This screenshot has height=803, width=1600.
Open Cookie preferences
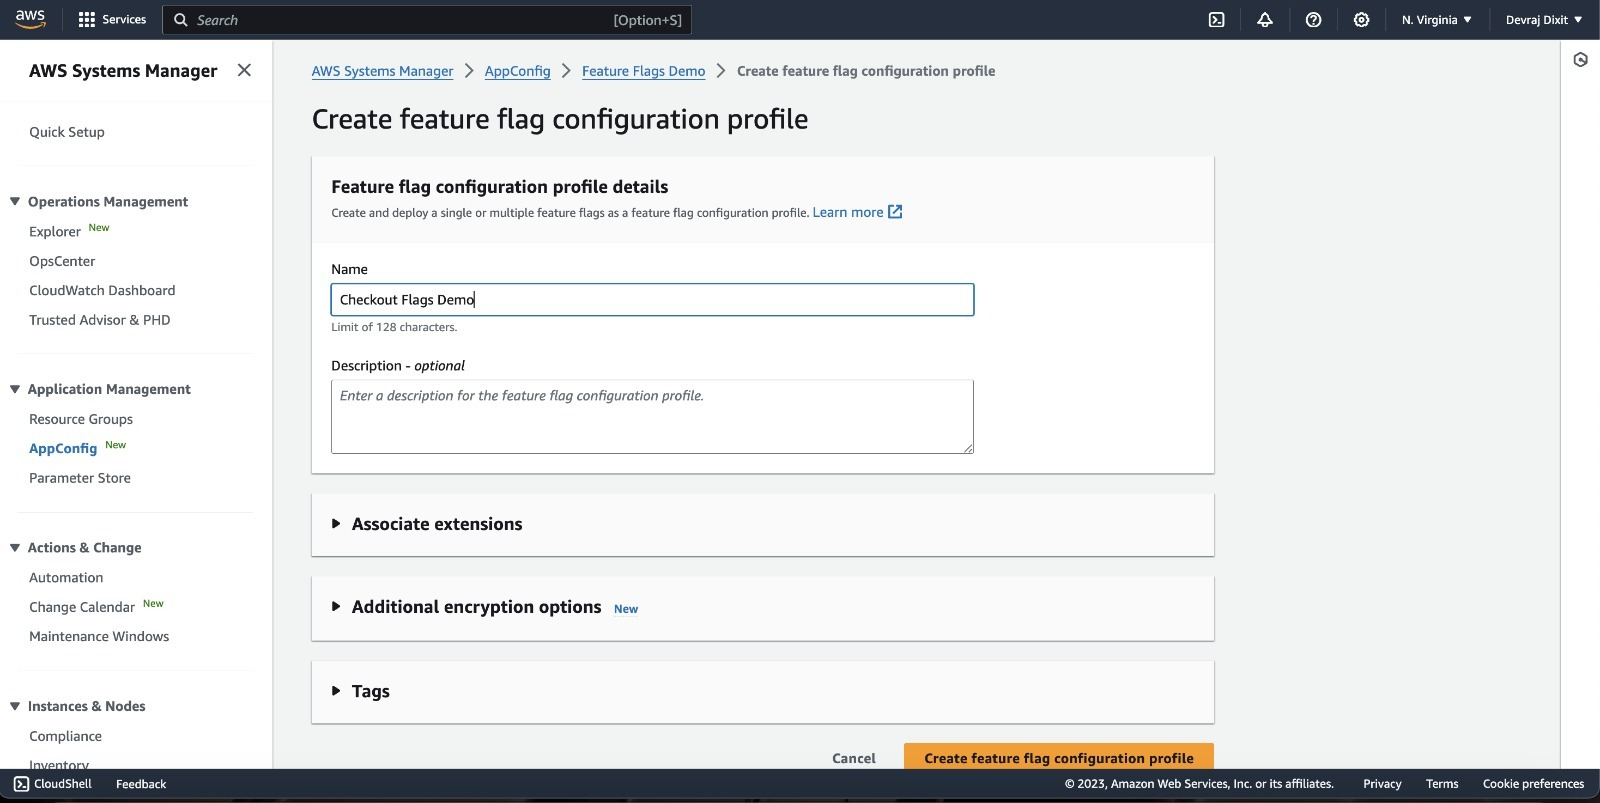click(x=1533, y=784)
